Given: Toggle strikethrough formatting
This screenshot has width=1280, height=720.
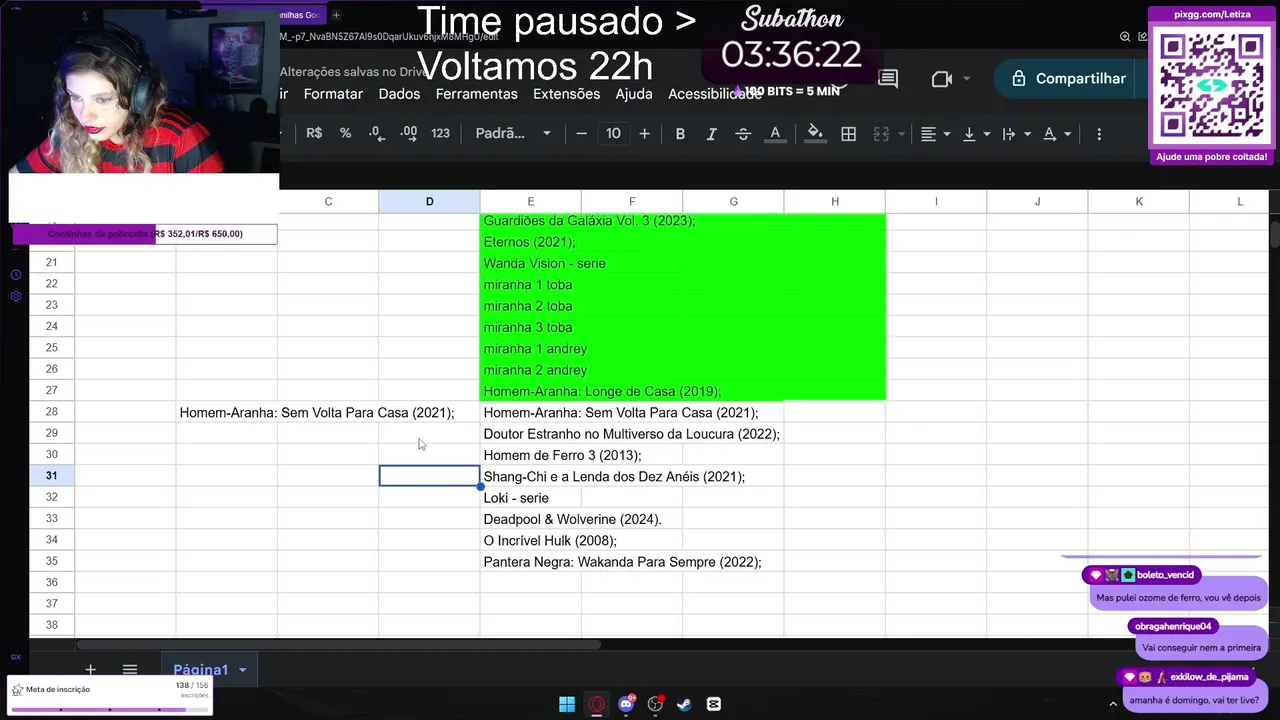Looking at the screenshot, I should [x=743, y=133].
